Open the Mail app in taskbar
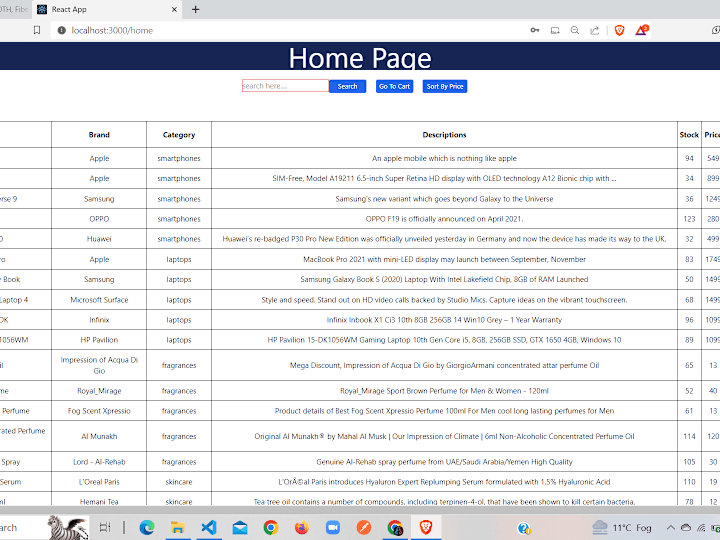The width and height of the screenshot is (720, 540). (240, 528)
